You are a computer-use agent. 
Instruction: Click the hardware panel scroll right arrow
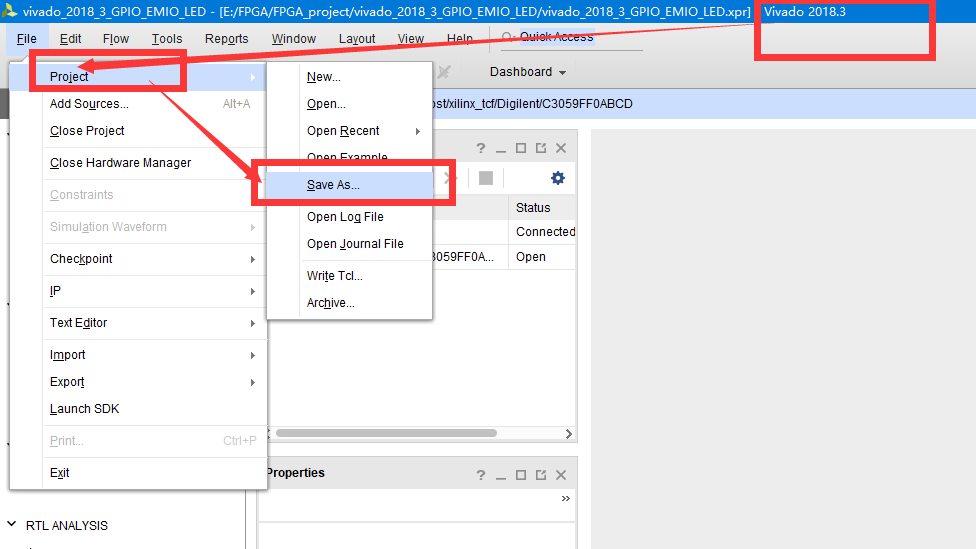tap(569, 434)
